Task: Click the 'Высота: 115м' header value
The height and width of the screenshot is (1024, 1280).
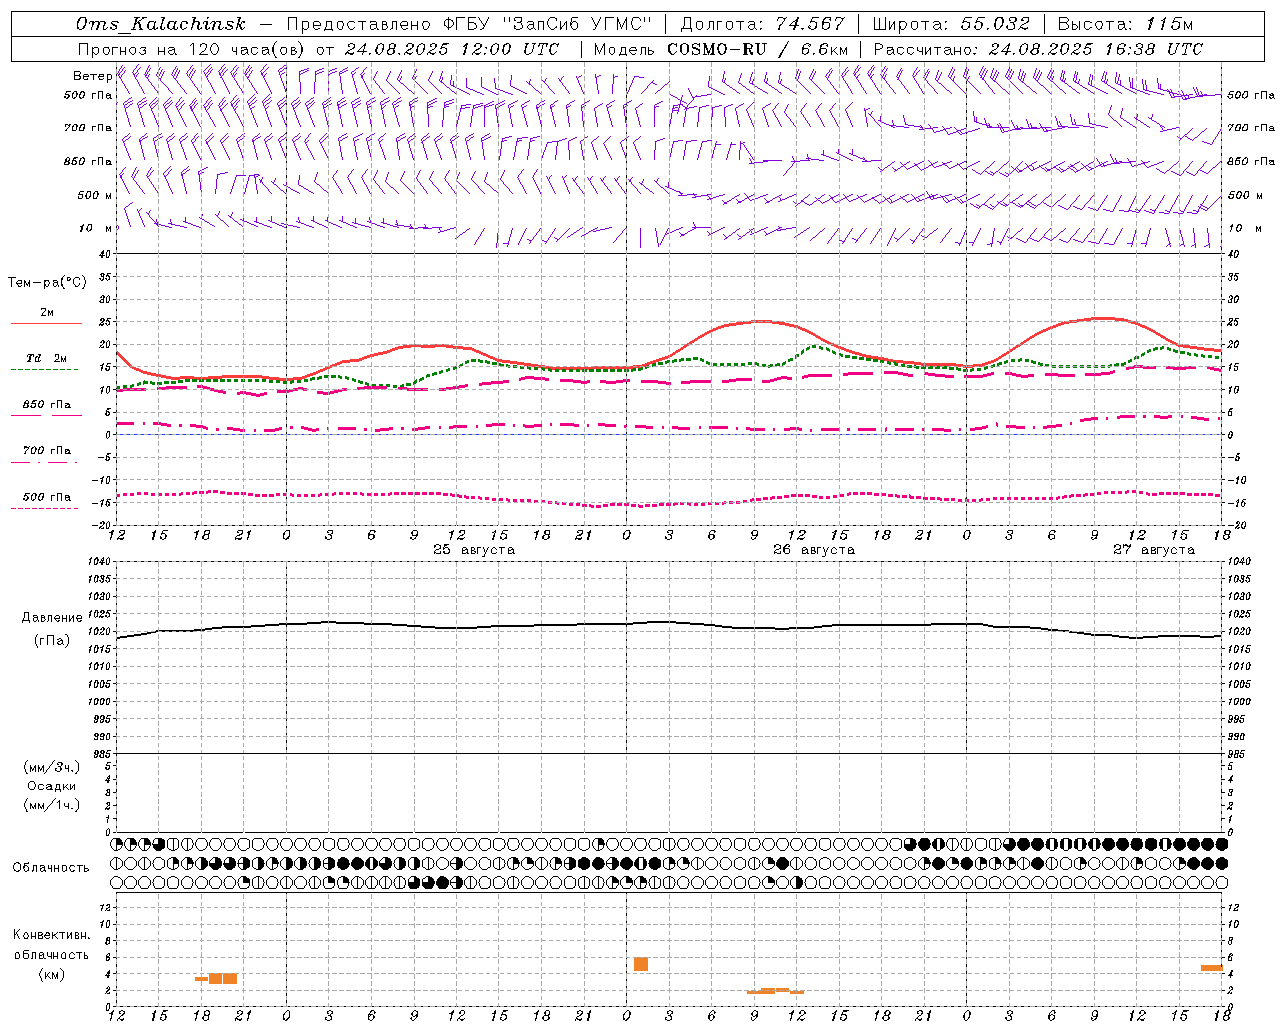Action: [1125, 24]
